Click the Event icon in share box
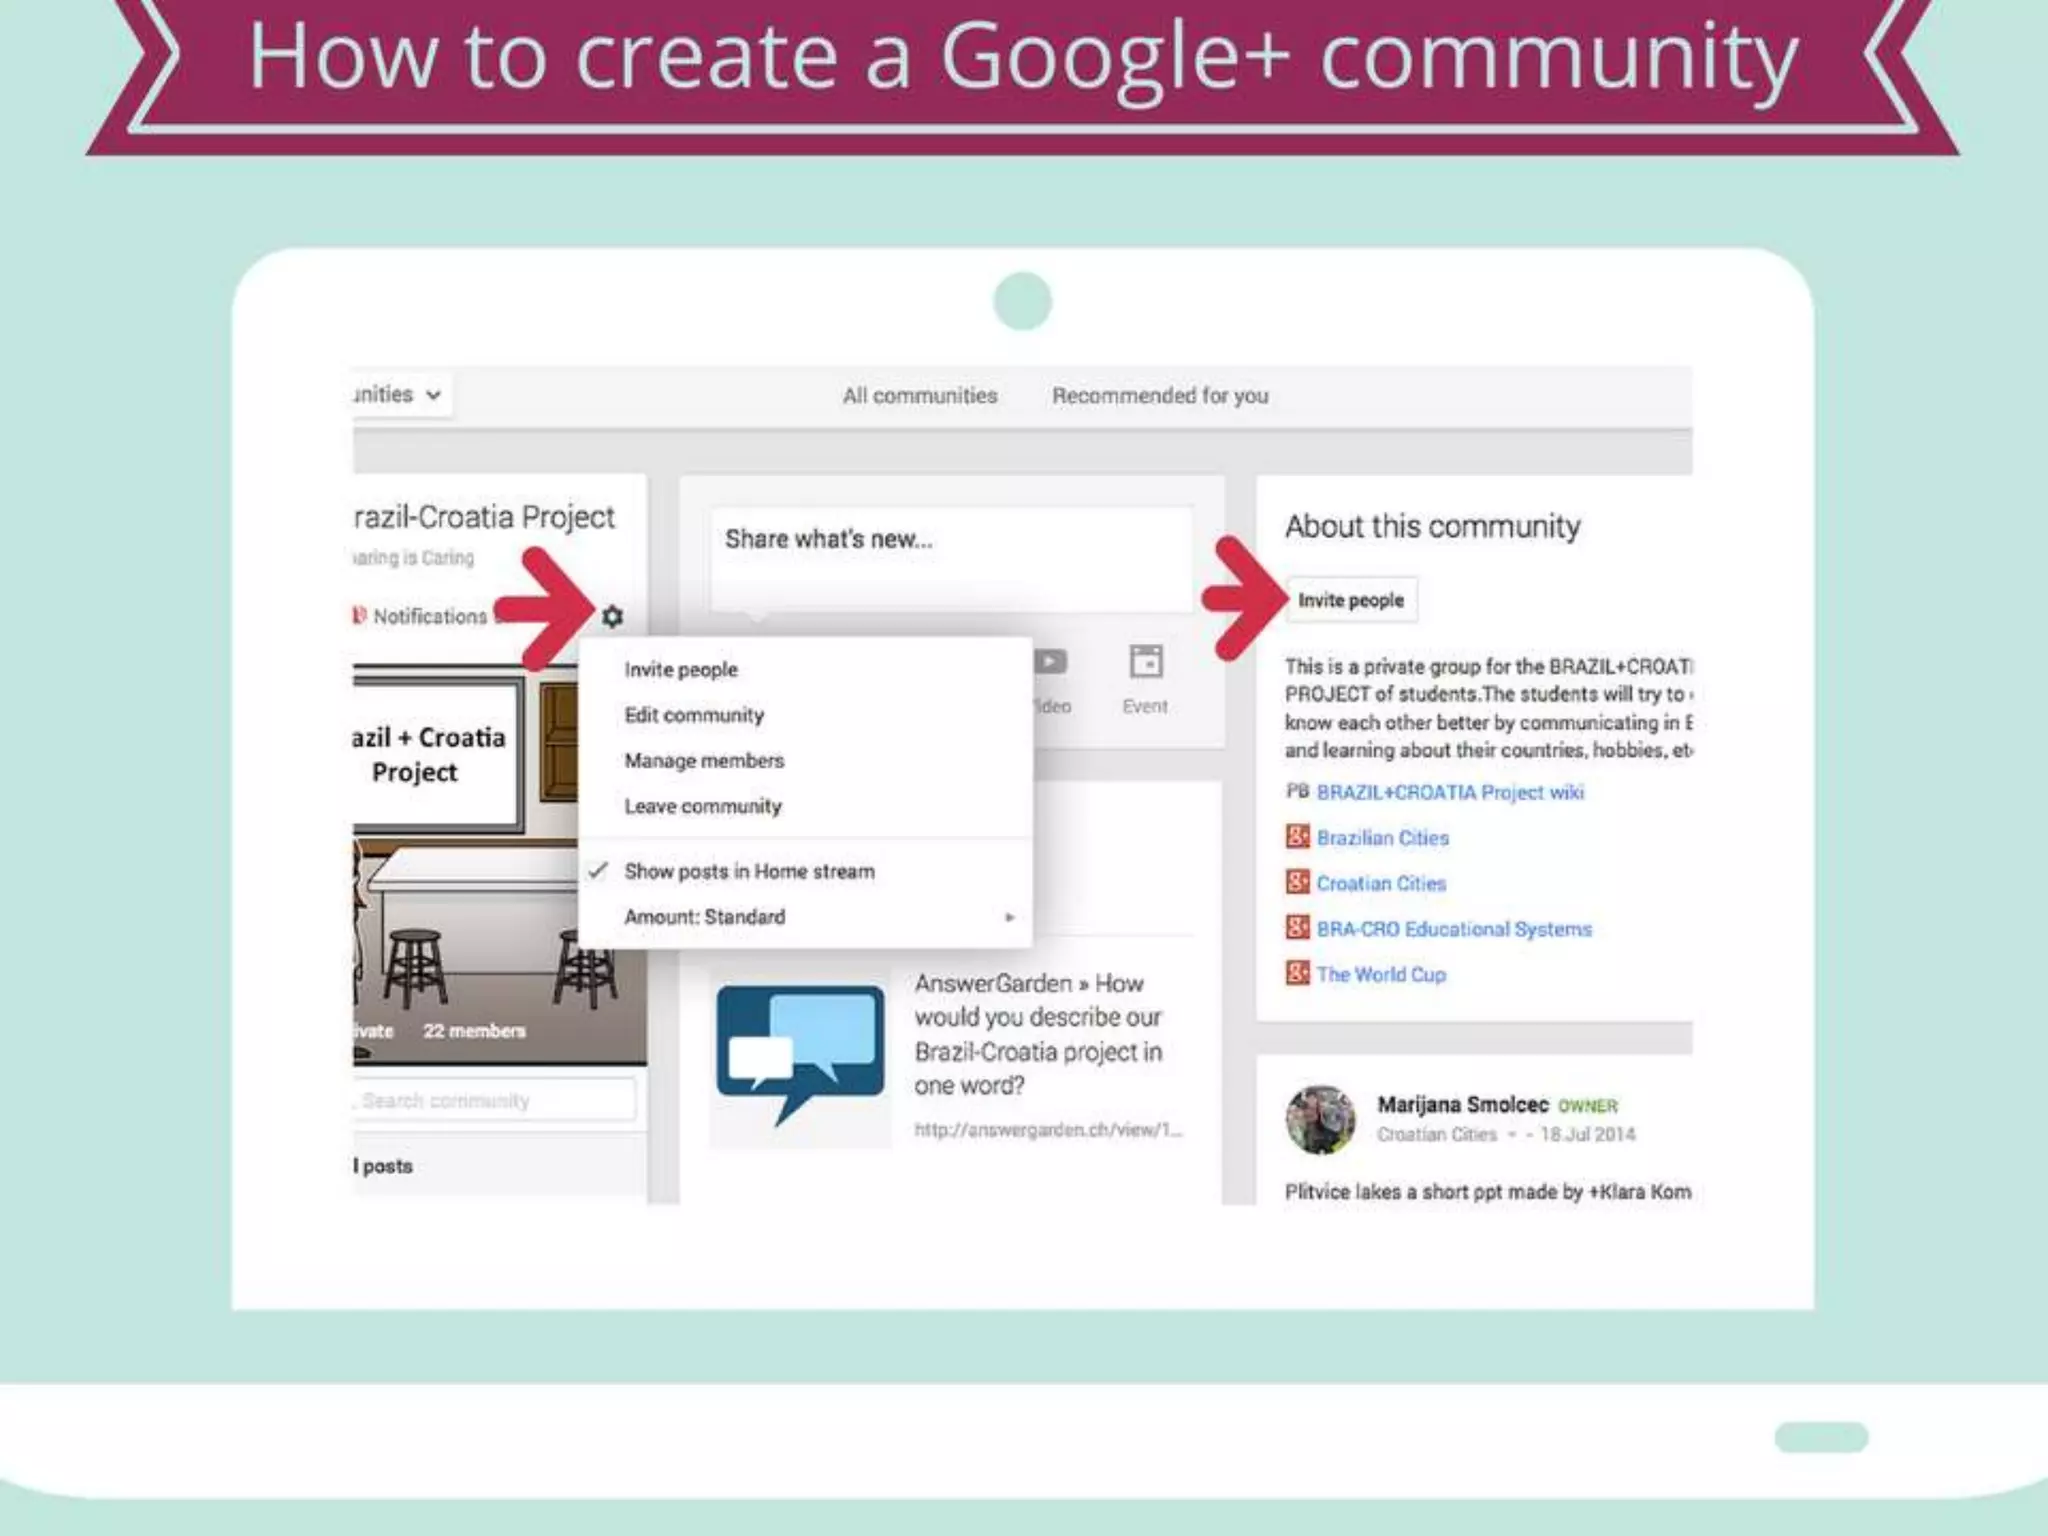 click(1145, 663)
